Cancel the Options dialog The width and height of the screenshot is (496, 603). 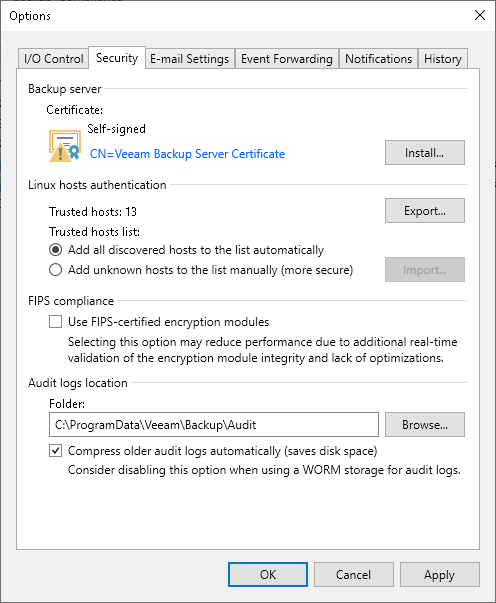[353, 575]
